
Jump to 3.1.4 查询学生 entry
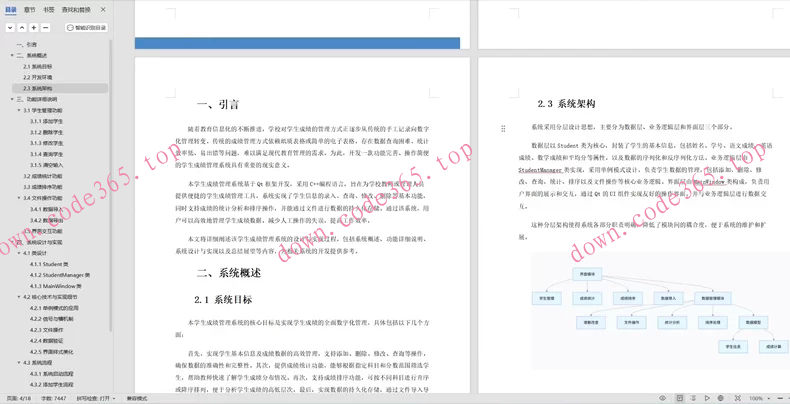[x=46, y=154]
